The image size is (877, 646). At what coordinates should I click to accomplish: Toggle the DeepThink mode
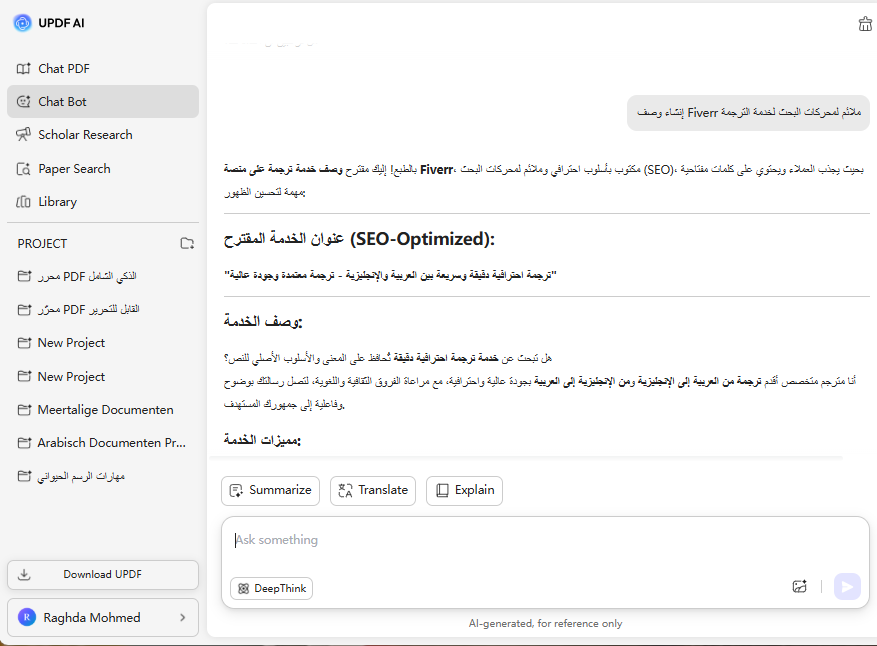(272, 588)
